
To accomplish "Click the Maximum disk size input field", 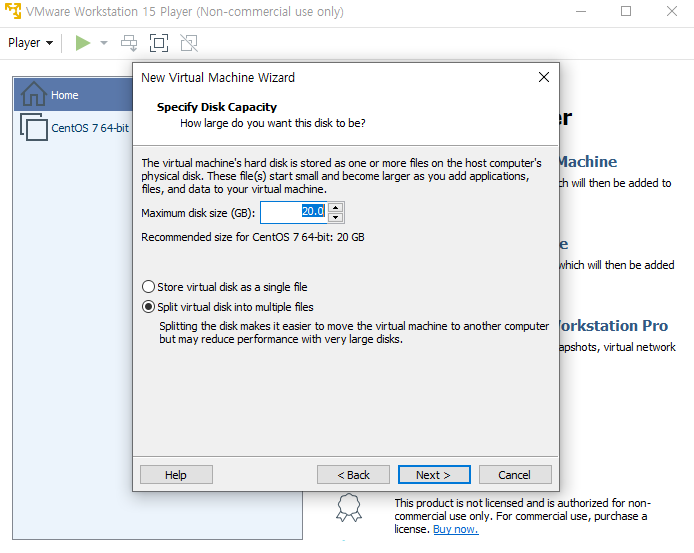I will 294,213.
